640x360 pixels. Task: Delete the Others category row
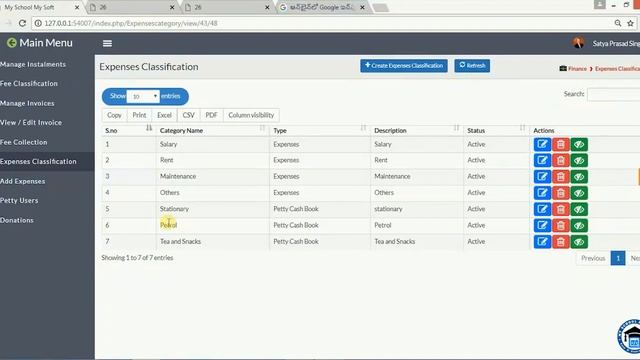pos(560,193)
